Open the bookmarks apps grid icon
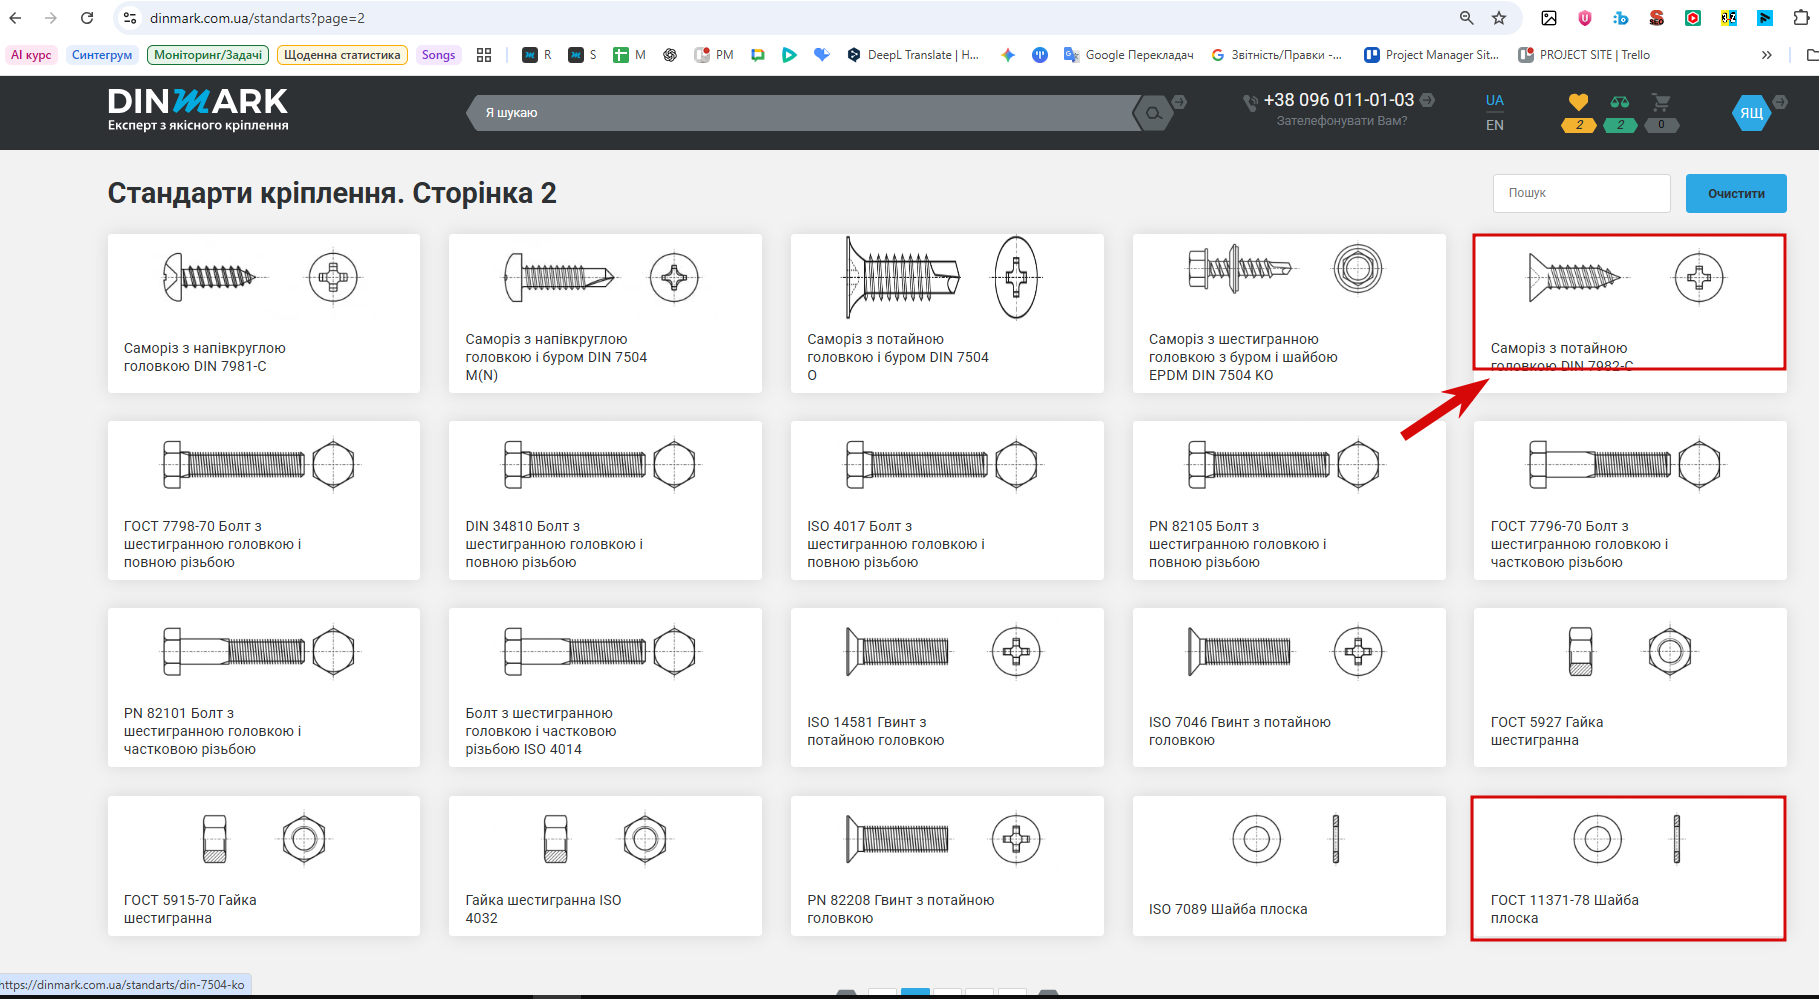1819x999 pixels. (484, 55)
